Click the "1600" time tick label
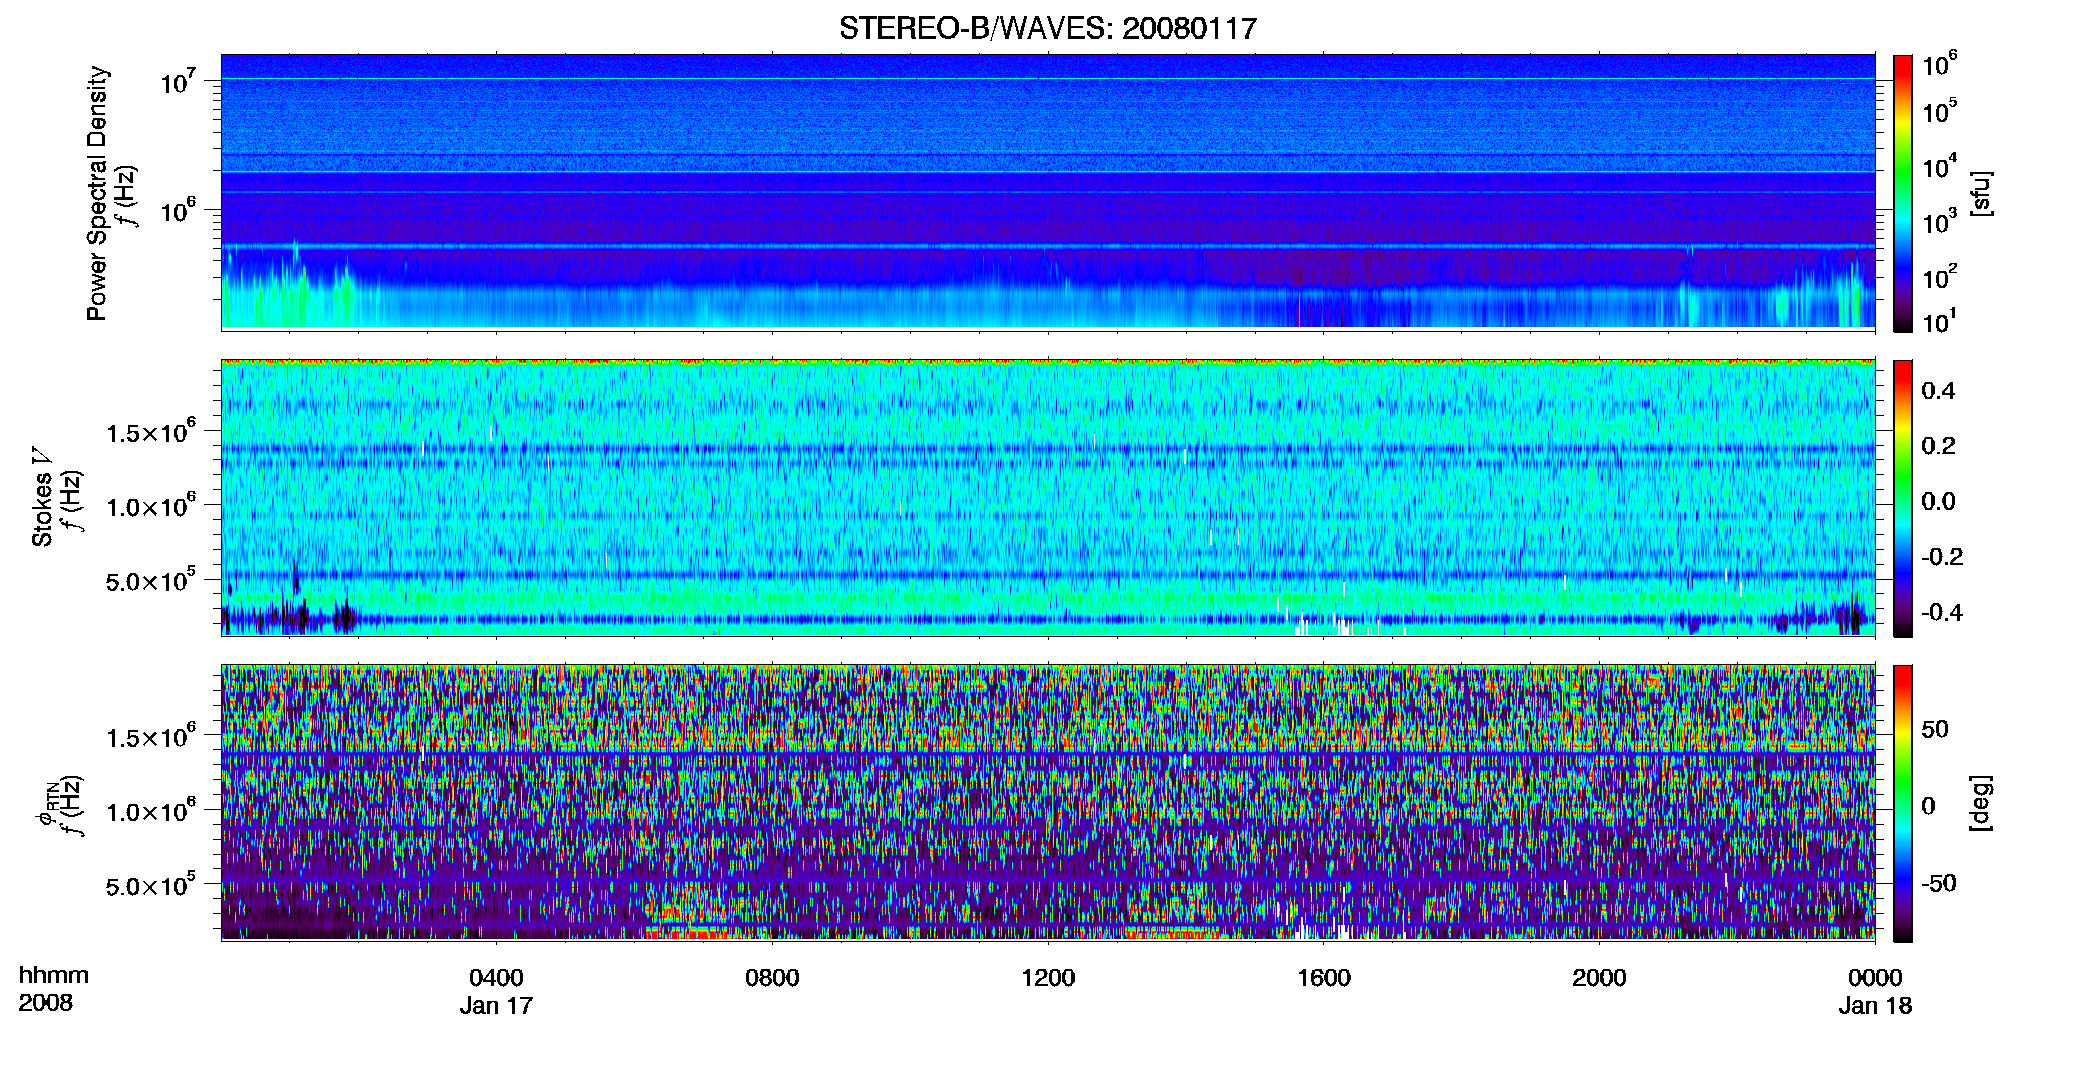The image size is (2096, 1080). pos(1324,978)
